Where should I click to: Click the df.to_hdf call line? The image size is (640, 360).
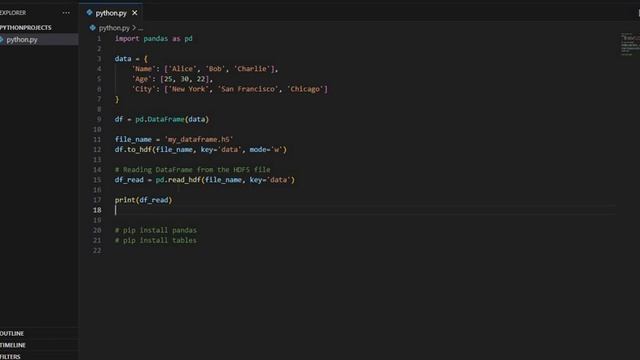click(201, 149)
